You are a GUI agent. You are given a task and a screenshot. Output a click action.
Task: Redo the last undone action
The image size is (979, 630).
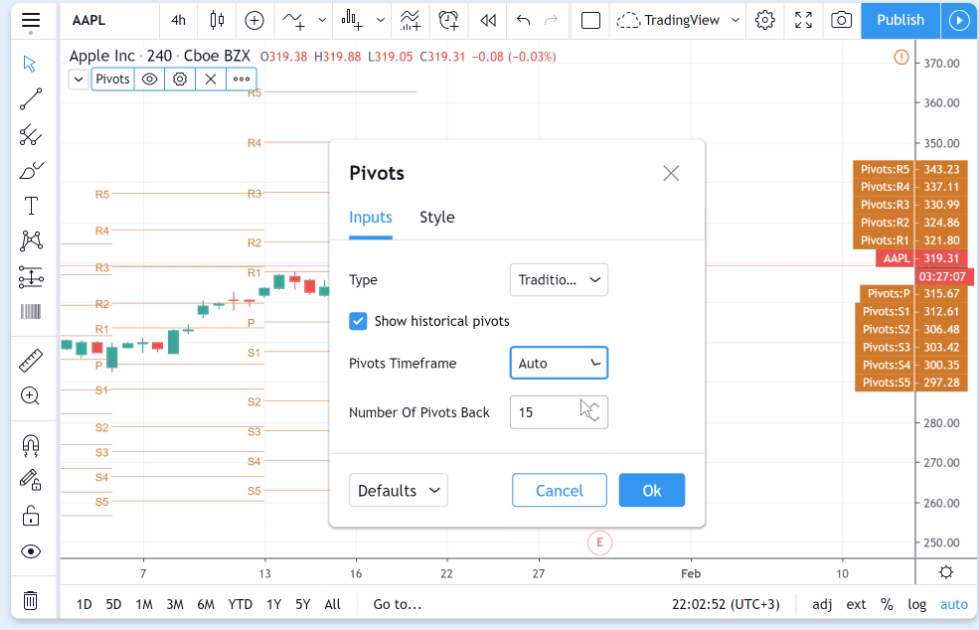pos(551,21)
